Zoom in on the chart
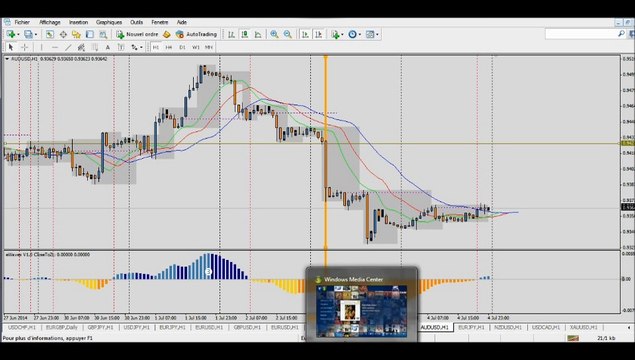 [274, 34]
